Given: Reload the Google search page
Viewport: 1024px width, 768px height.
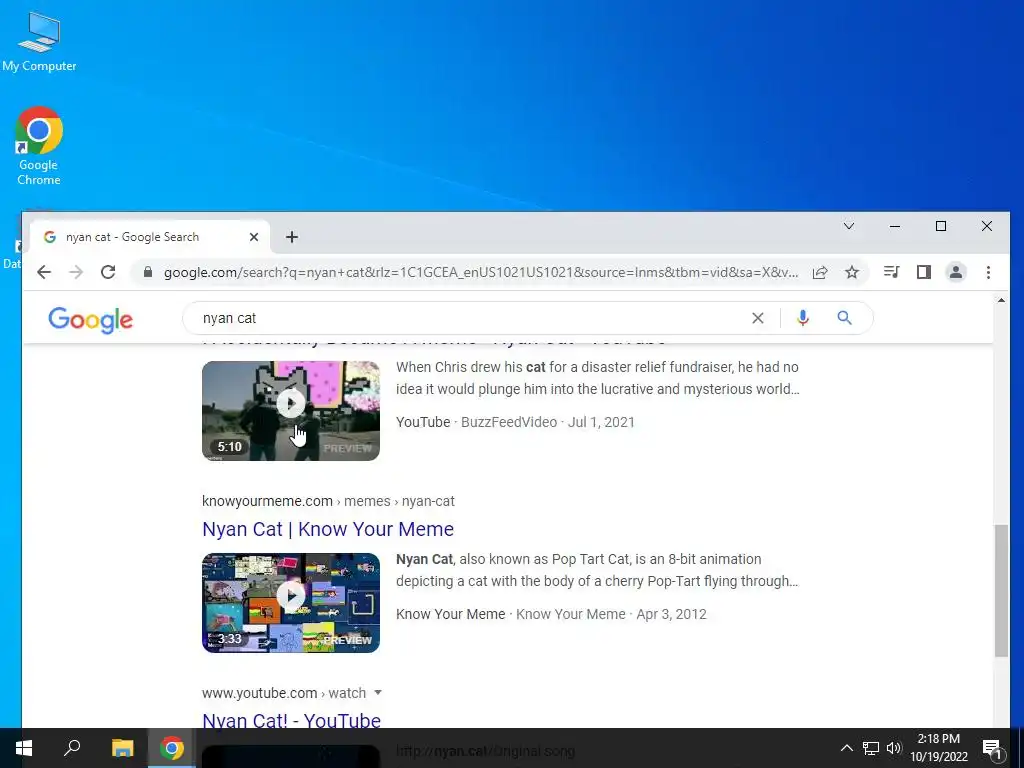Looking at the screenshot, I should click(108, 272).
